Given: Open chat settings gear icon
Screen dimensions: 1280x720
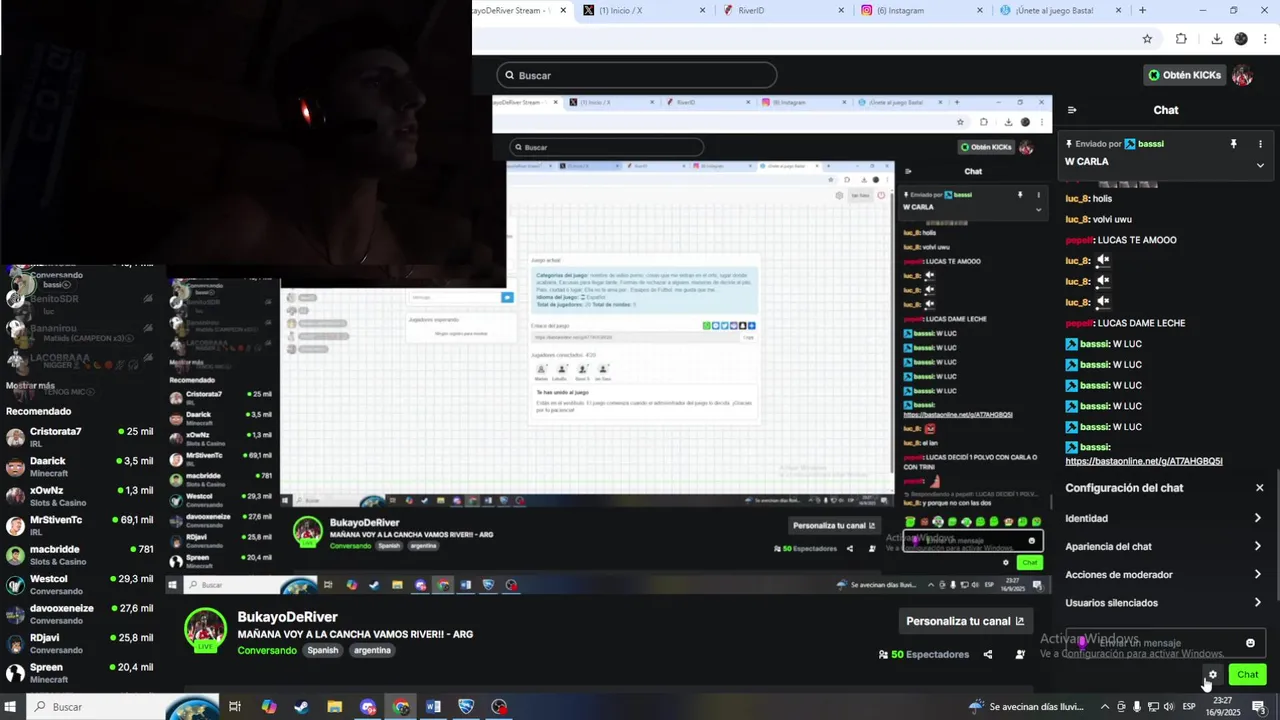Looking at the screenshot, I should pos(1213,674).
